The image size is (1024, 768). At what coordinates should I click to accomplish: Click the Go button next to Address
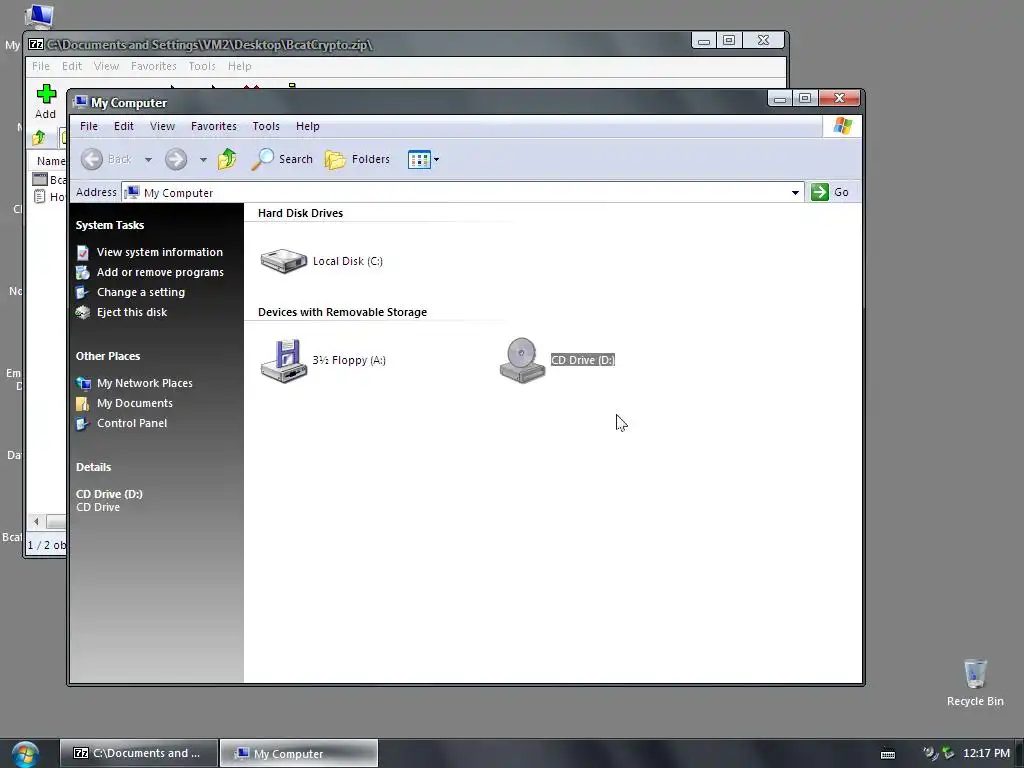(830, 192)
